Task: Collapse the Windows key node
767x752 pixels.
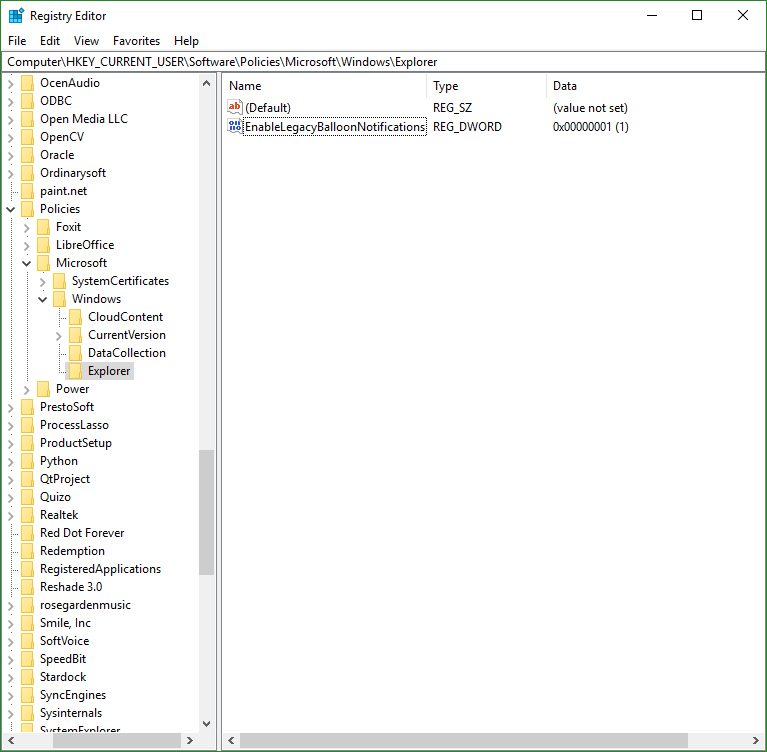Action: click(43, 299)
